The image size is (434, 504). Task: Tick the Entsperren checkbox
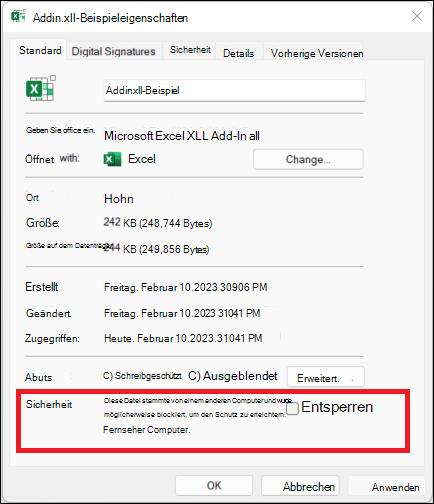pyautogui.click(x=292, y=408)
